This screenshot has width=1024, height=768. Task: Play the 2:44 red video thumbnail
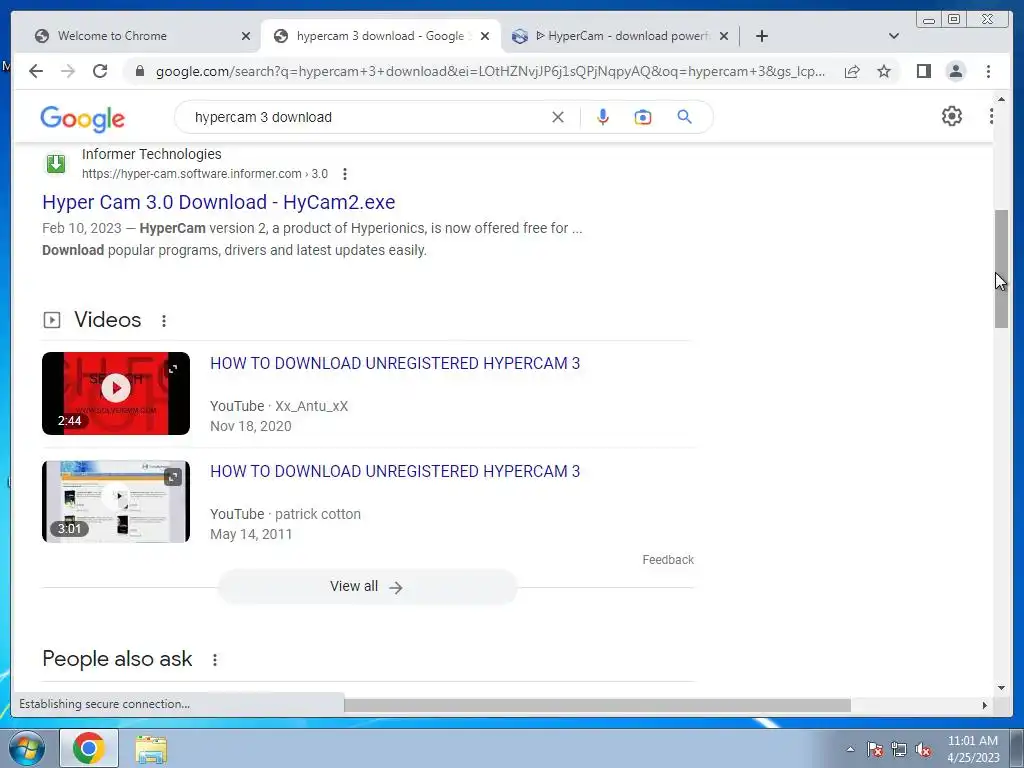[x=116, y=393]
